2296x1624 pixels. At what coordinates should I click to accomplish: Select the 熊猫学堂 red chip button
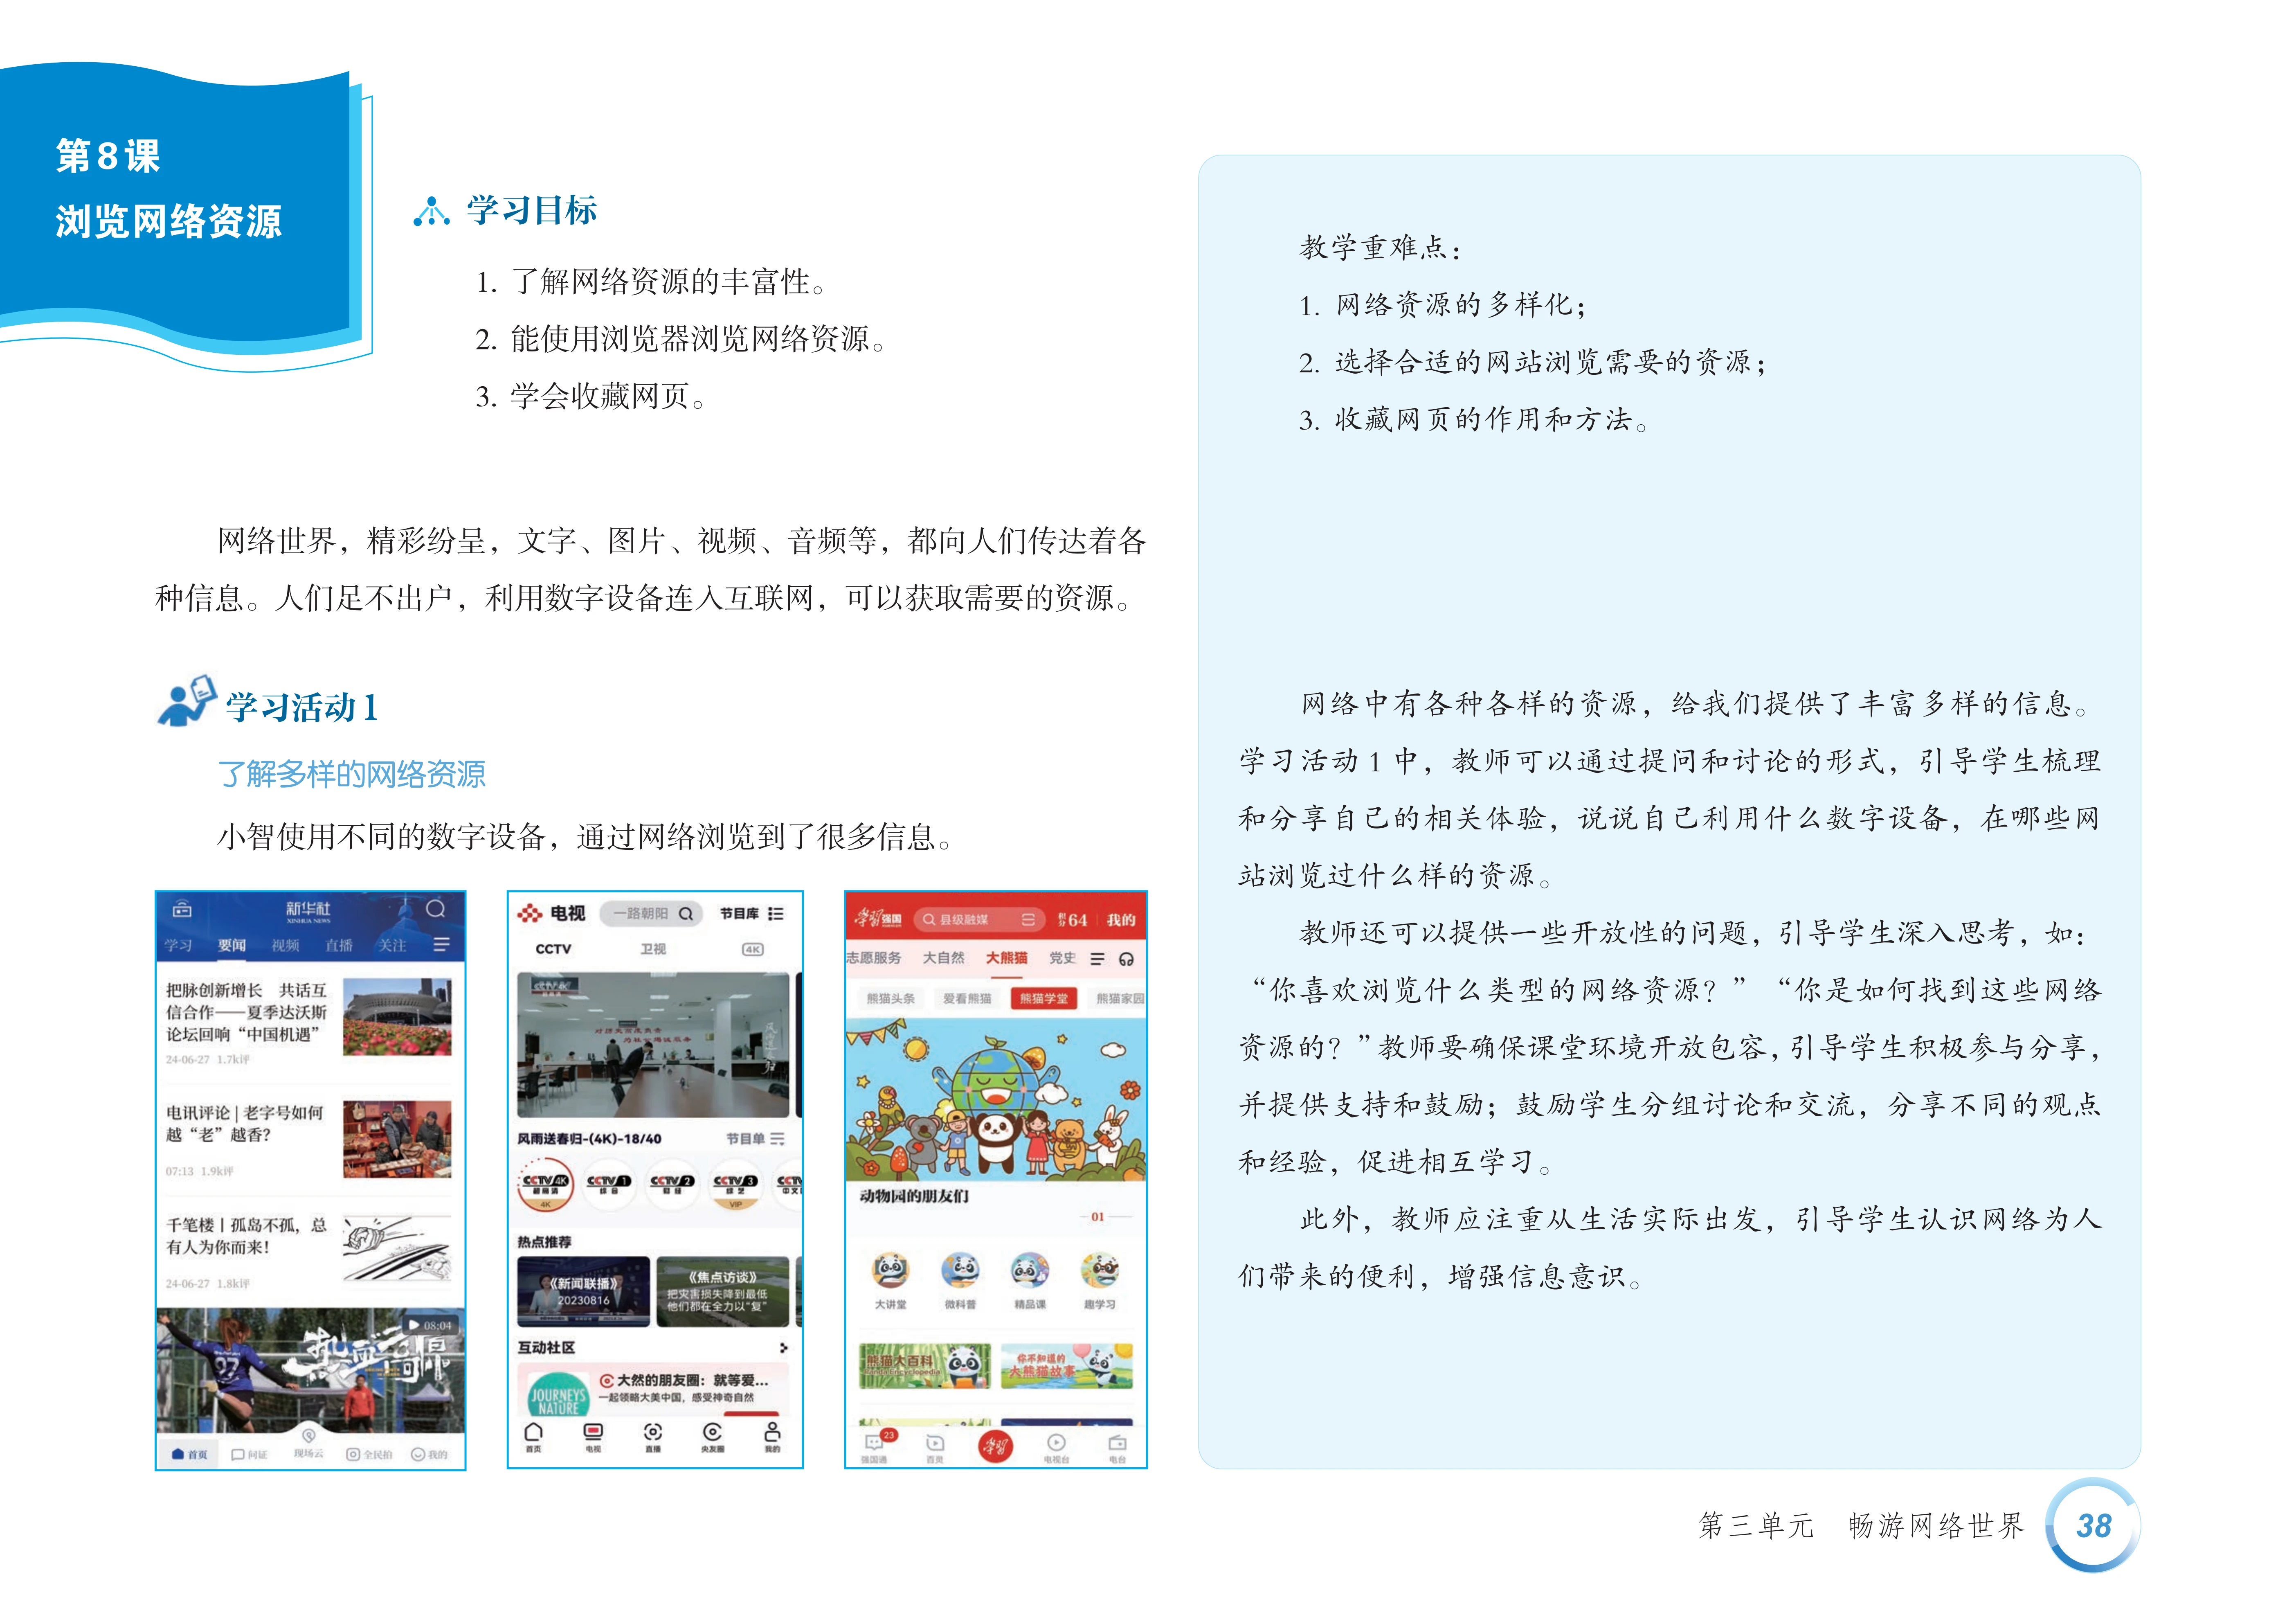[1043, 998]
